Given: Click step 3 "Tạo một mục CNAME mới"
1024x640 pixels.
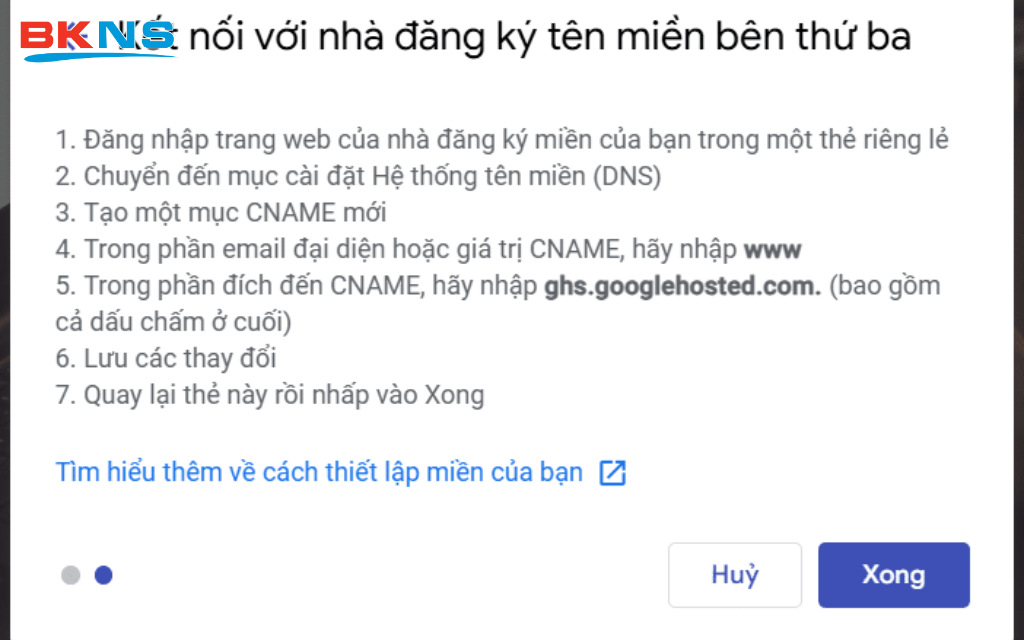Looking at the screenshot, I should [221, 213].
